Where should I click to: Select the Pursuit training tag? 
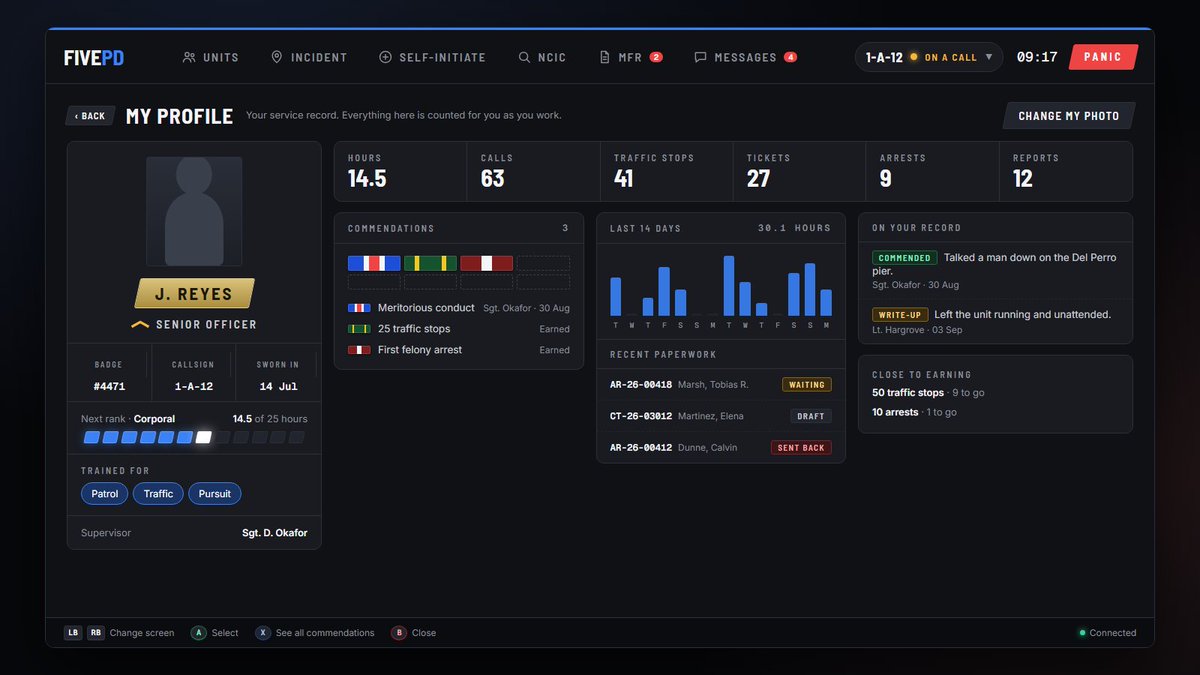215,494
